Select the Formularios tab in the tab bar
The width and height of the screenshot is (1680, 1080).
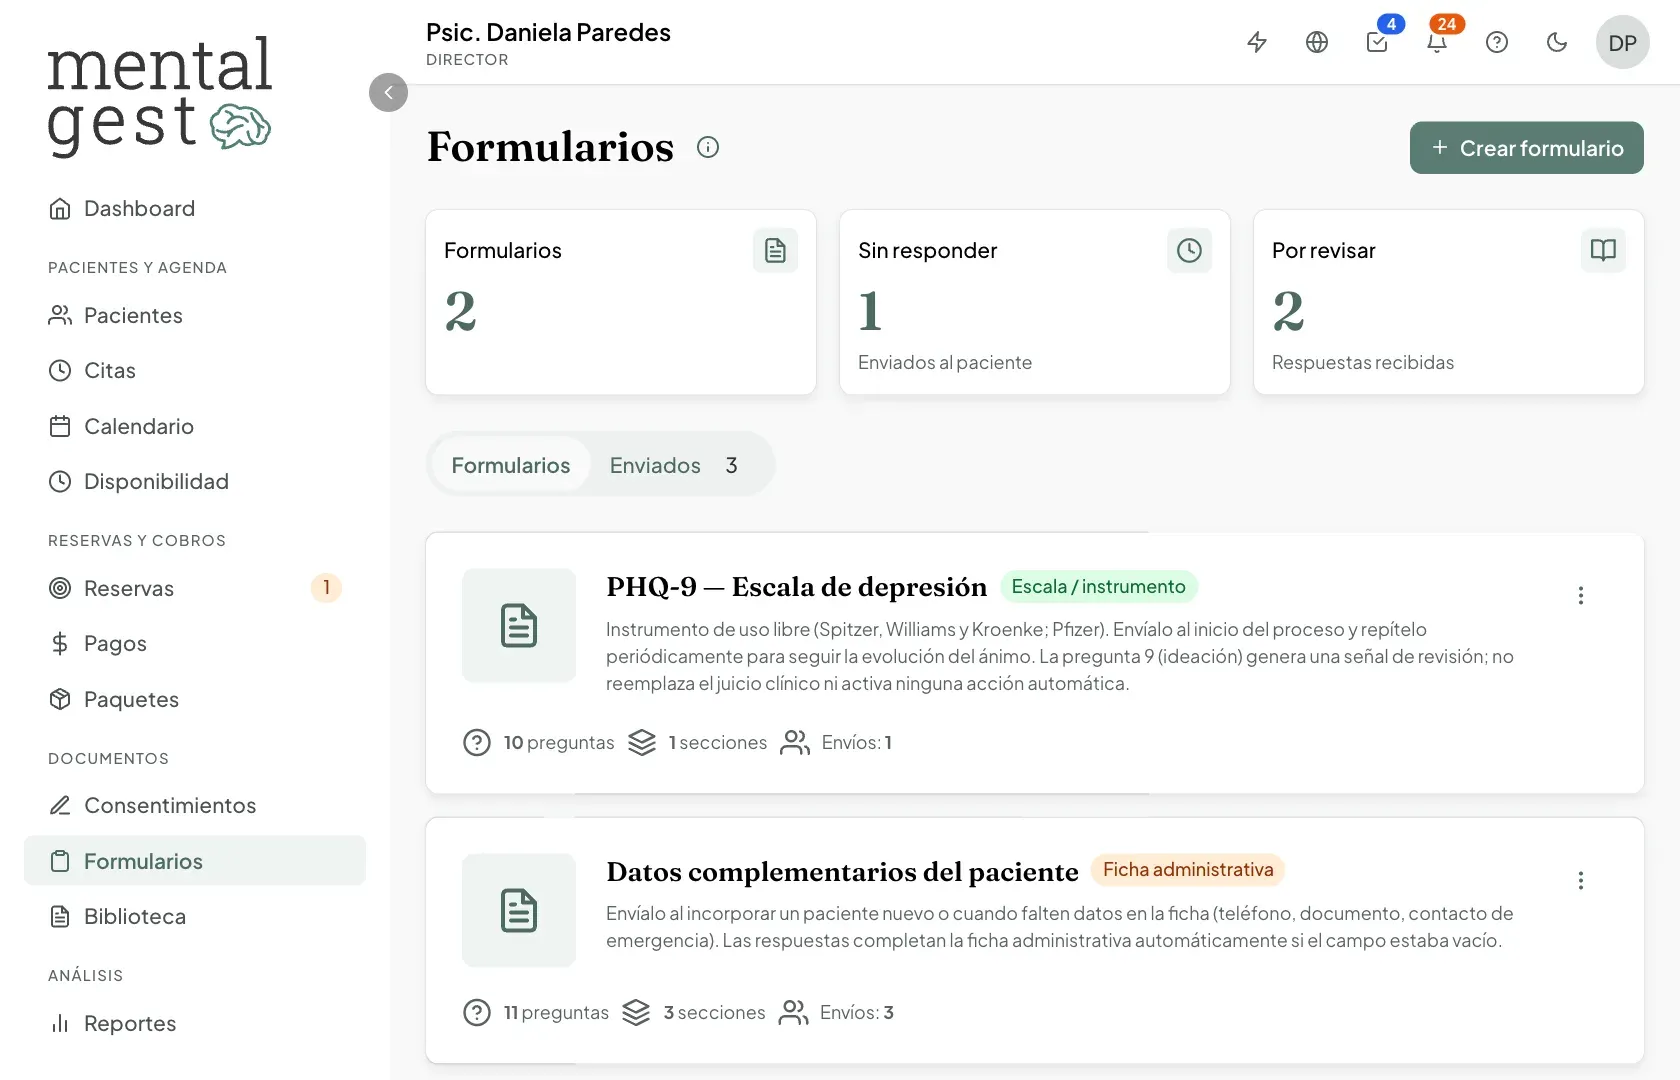(x=511, y=465)
